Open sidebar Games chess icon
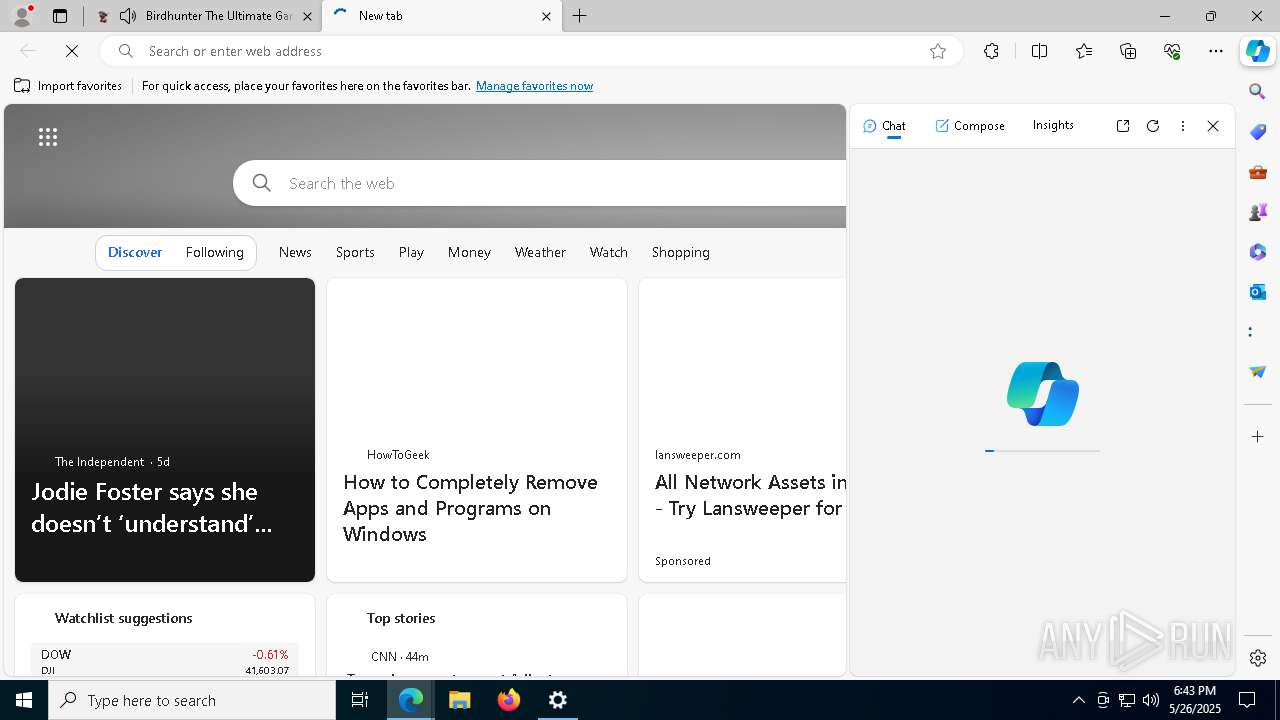This screenshot has width=1280, height=720. point(1258,212)
